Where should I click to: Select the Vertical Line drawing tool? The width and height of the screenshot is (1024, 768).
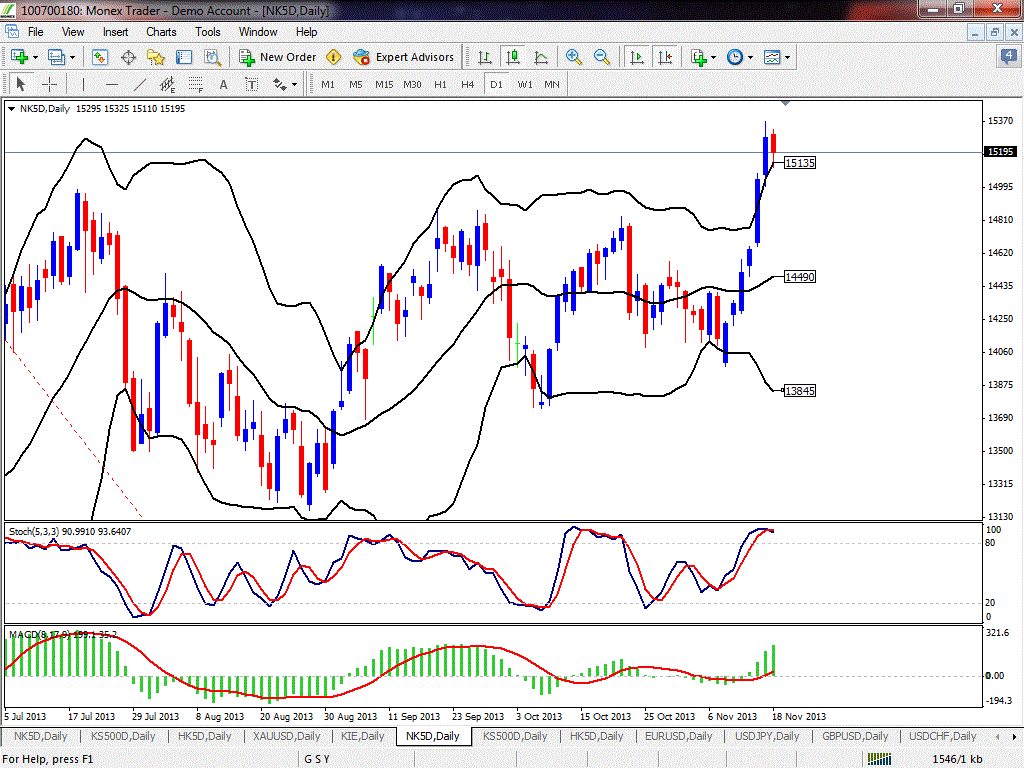(x=84, y=84)
